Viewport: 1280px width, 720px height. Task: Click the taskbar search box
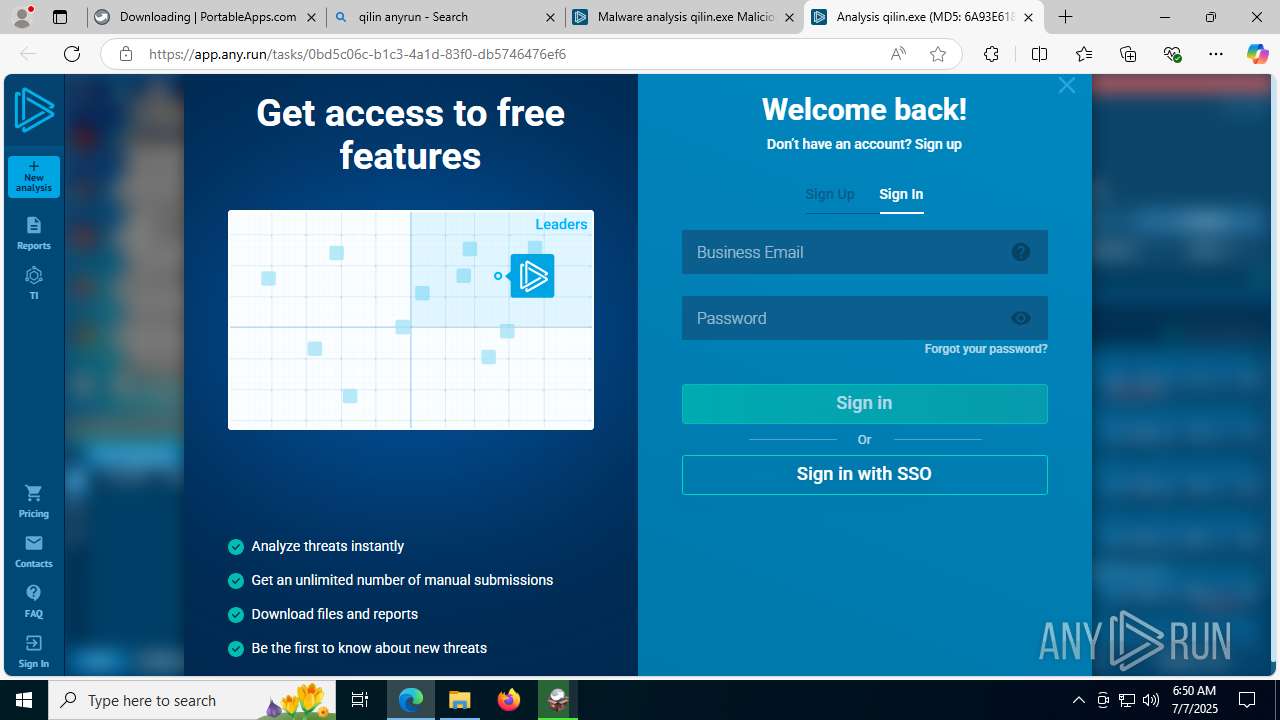point(194,700)
